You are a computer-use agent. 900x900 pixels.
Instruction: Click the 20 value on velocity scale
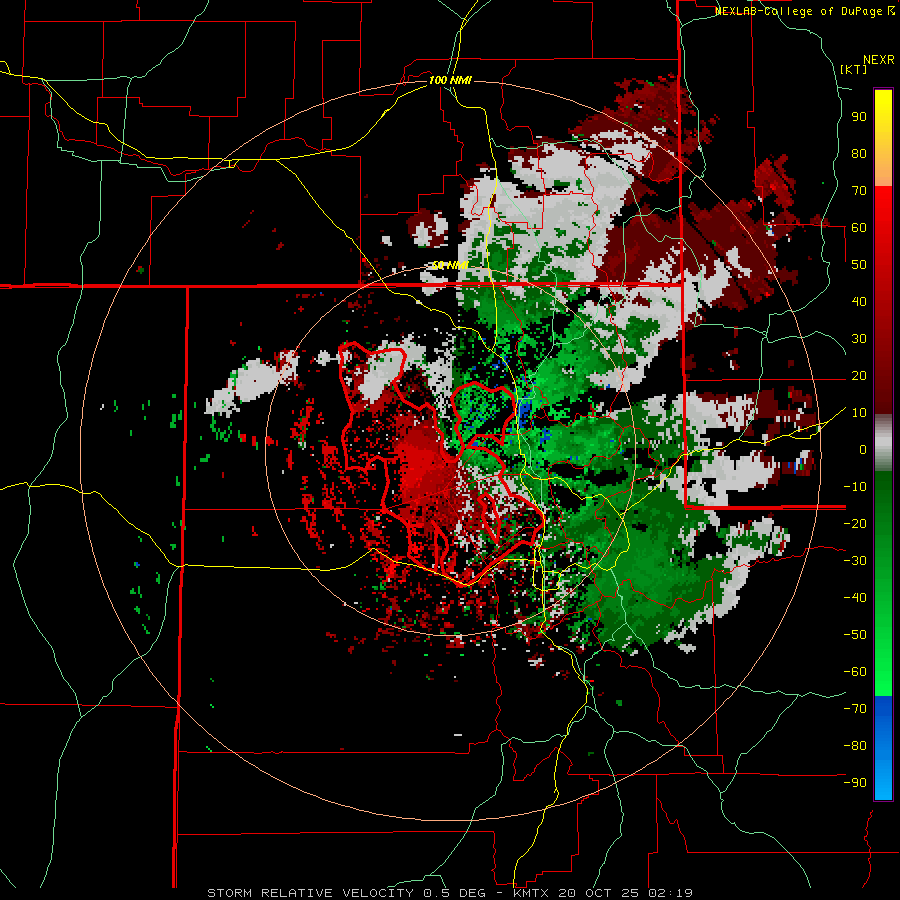pyautogui.click(x=859, y=375)
